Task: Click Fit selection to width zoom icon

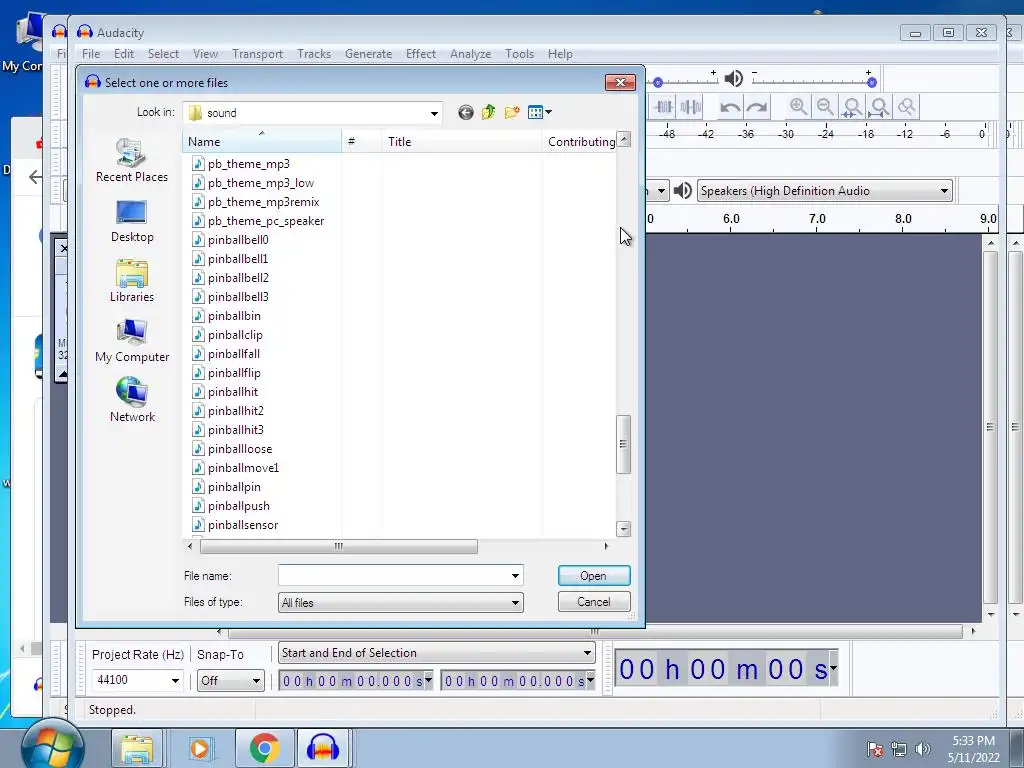Action: pyautogui.click(x=852, y=107)
